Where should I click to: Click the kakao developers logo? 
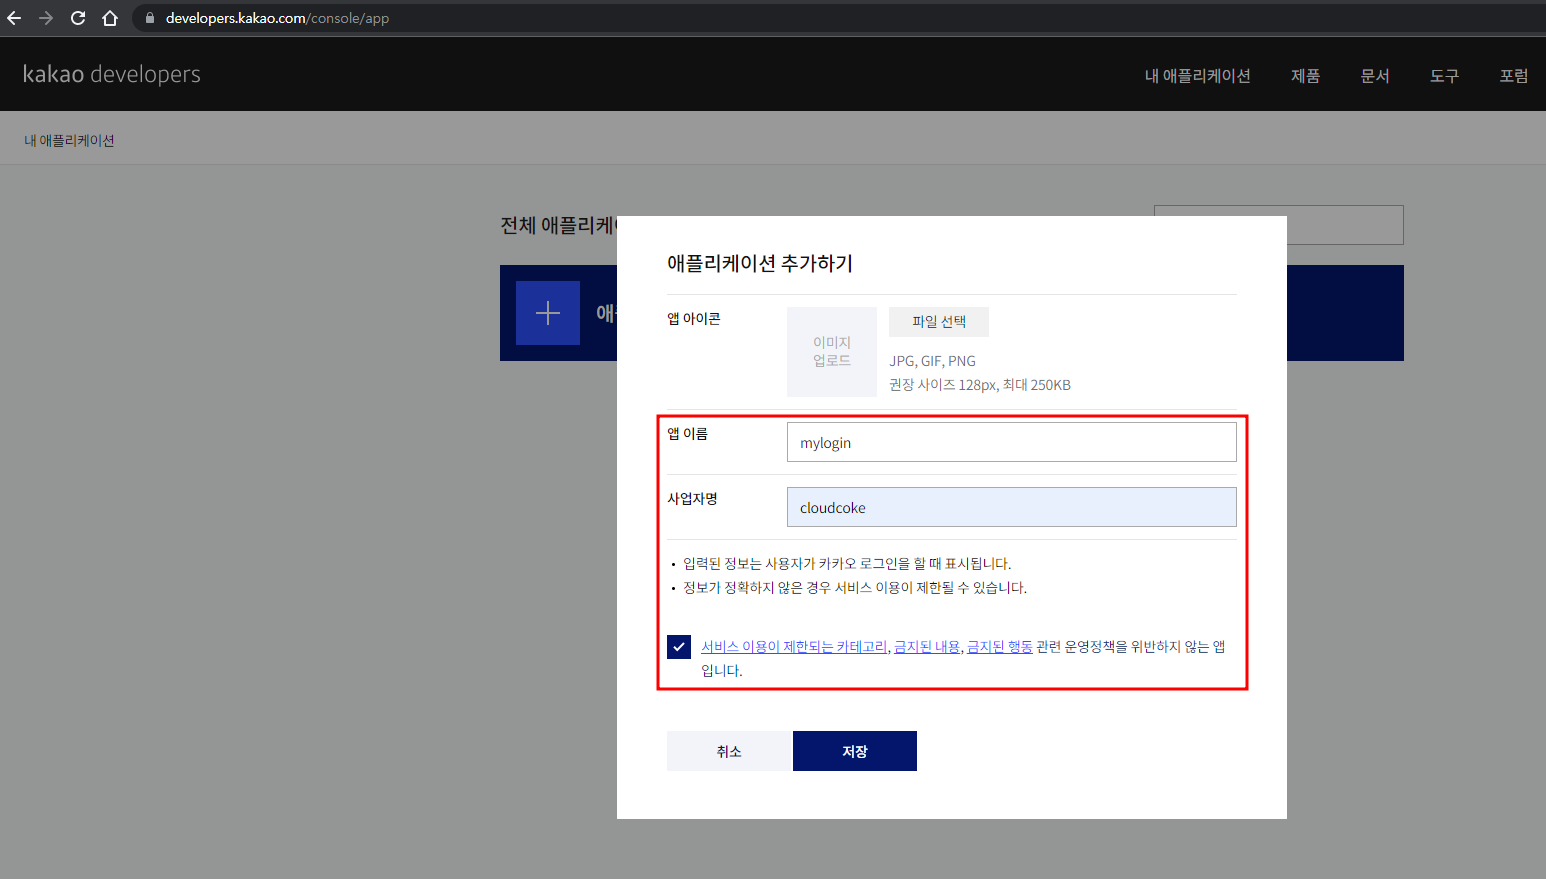110,73
